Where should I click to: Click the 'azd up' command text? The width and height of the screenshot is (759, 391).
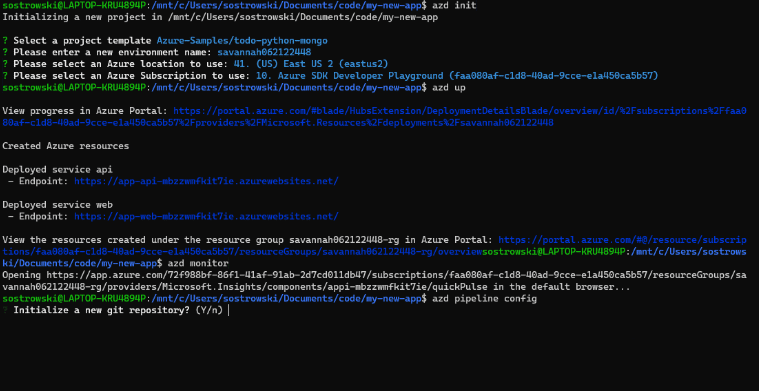pos(449,88)
